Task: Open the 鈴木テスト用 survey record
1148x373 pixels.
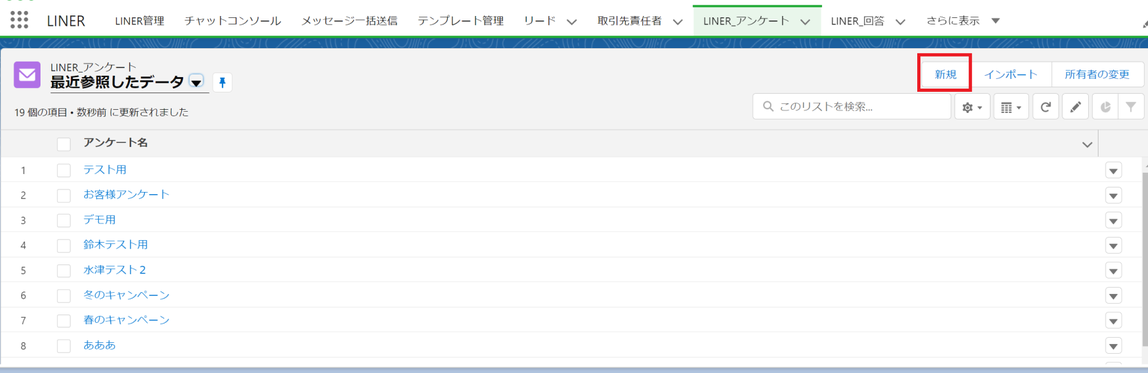Action: pyautogui.click(x=116, y=244)
